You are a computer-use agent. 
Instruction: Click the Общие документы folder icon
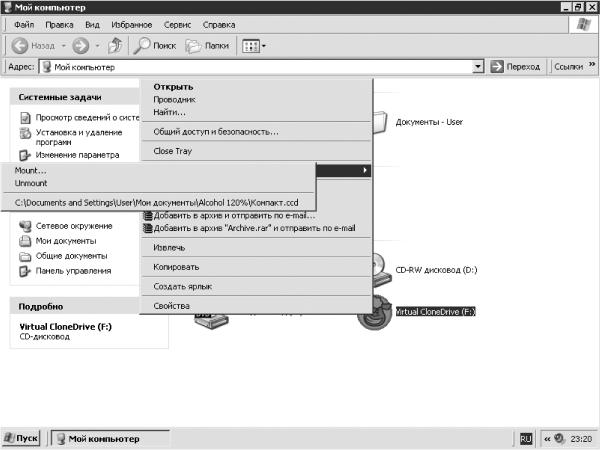pyautogui.click(x=25, y=256)
